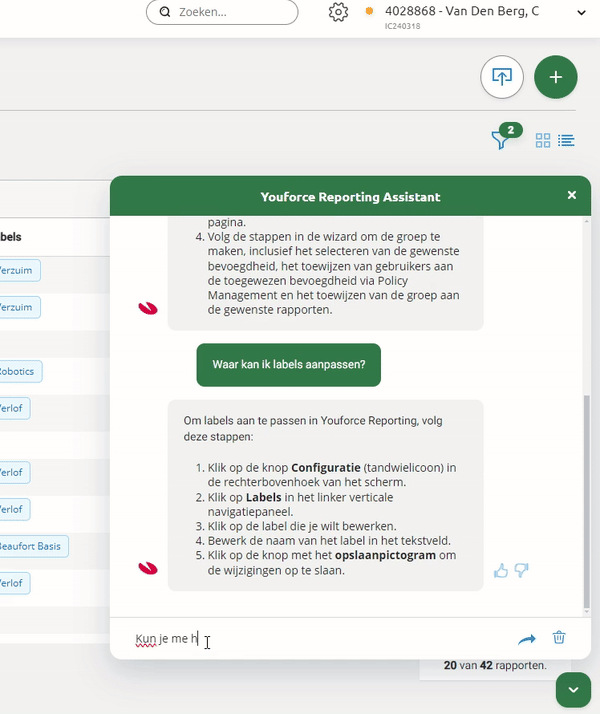Click the bold word opslaanpictogram
600x714 pixels.
(x=385, y=555)
